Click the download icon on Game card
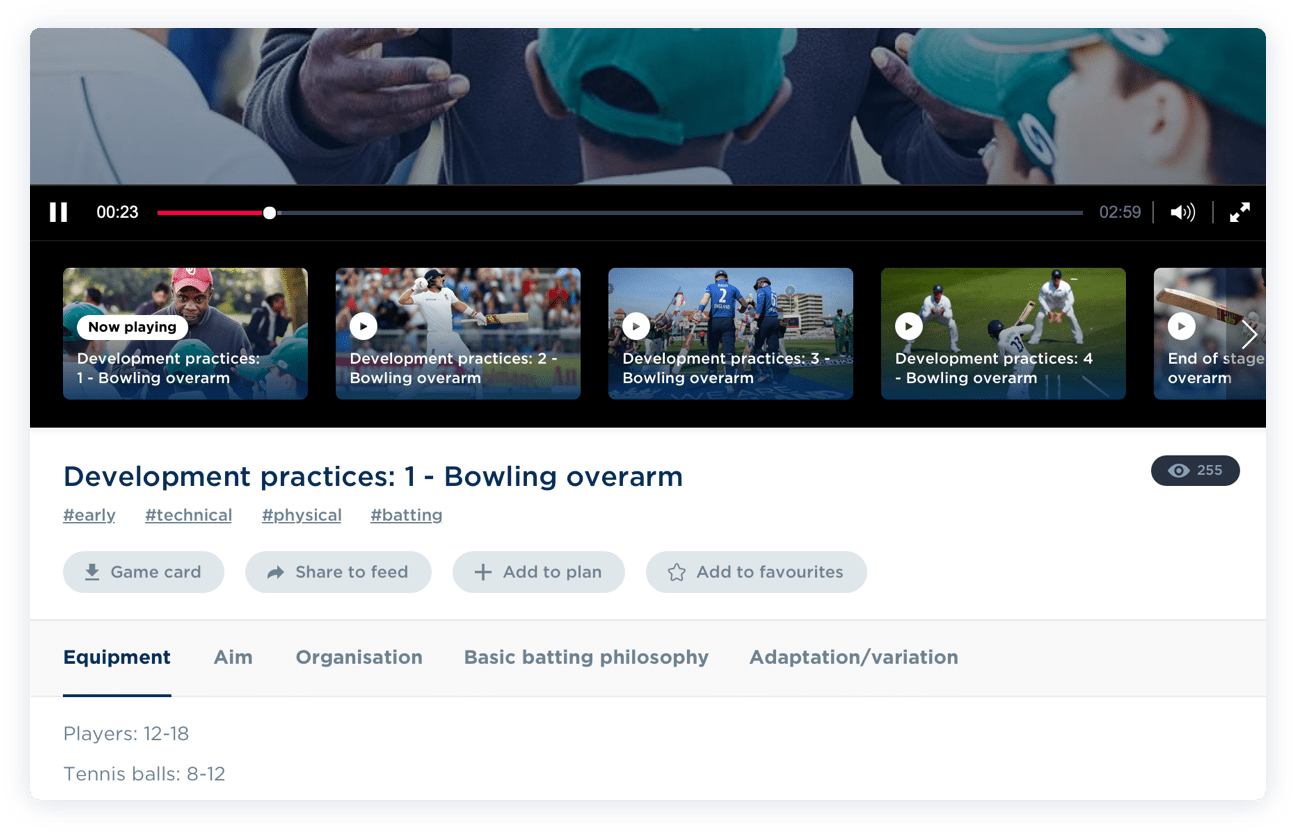This screenshot has width=1296, height=832. 92,572
